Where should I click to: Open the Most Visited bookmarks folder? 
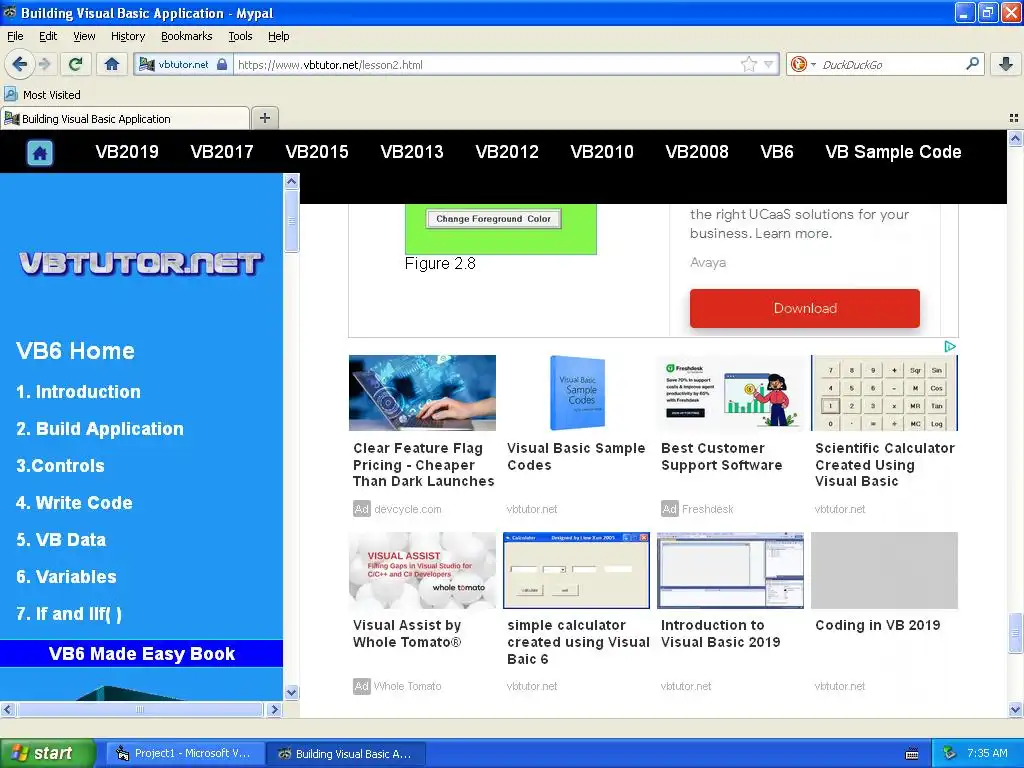click(x=43, y=95)
